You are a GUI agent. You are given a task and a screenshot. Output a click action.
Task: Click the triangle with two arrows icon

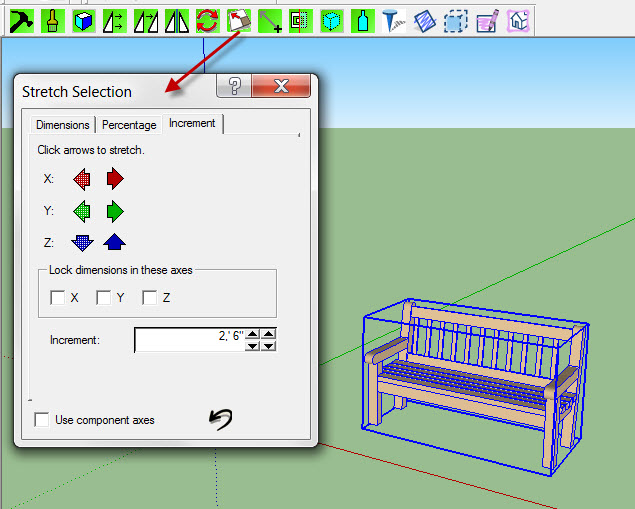(x=115, y=21)
